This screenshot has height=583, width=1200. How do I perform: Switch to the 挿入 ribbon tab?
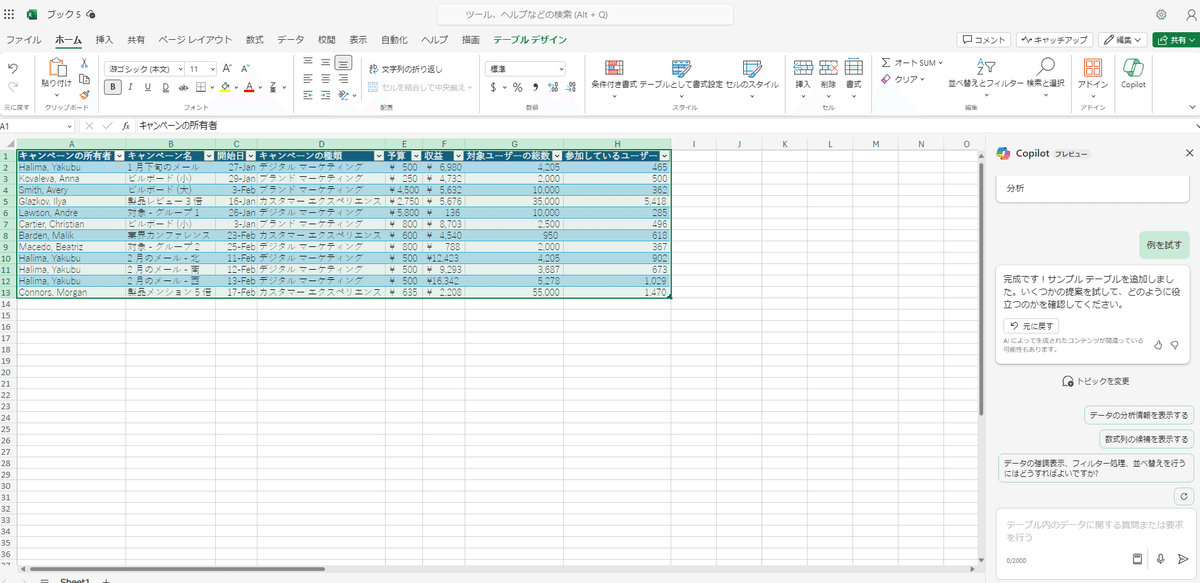click(104, 40)
